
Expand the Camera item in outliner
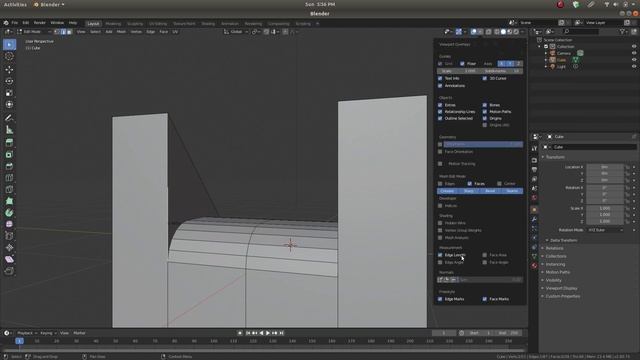(546, 53)
